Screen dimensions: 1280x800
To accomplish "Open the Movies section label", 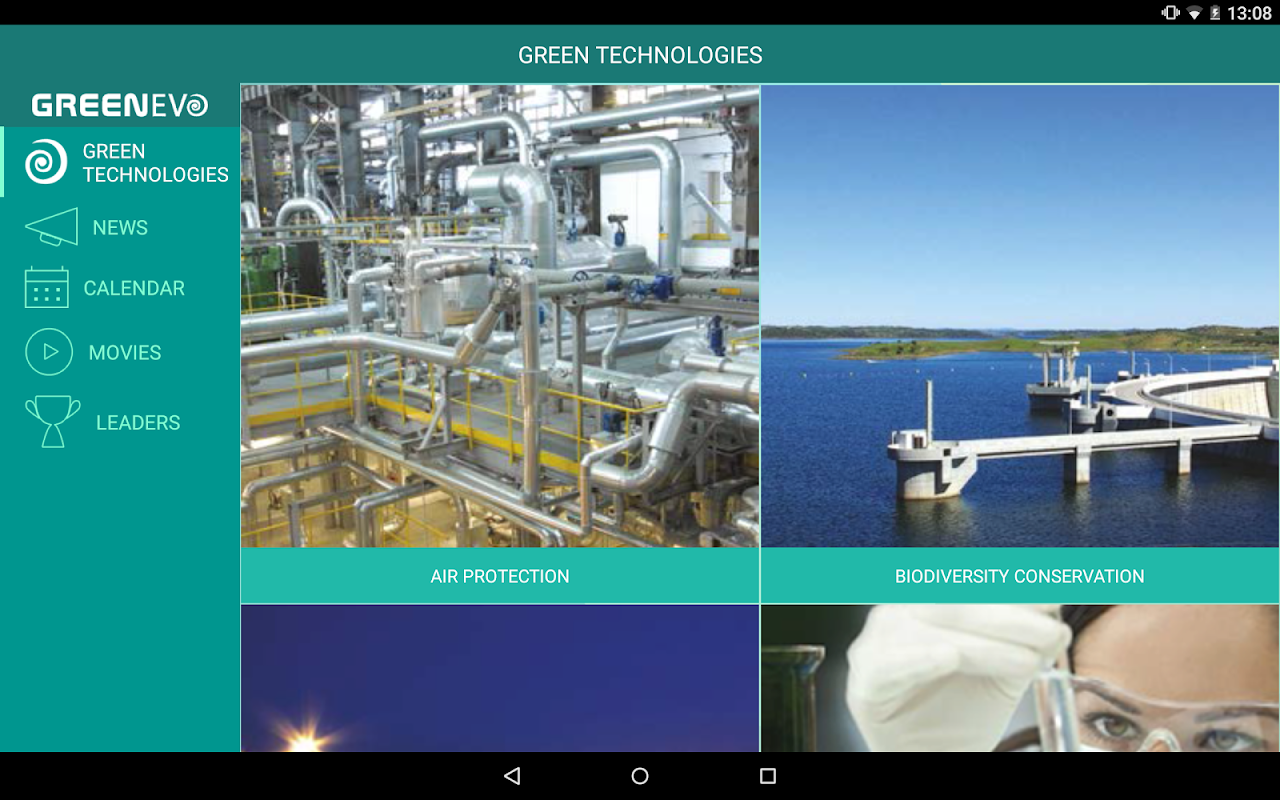I will (x=125, y=353).
